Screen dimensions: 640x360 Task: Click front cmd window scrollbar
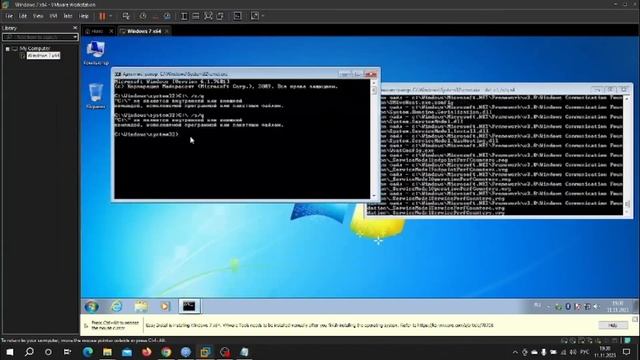[x=373, y=139]
